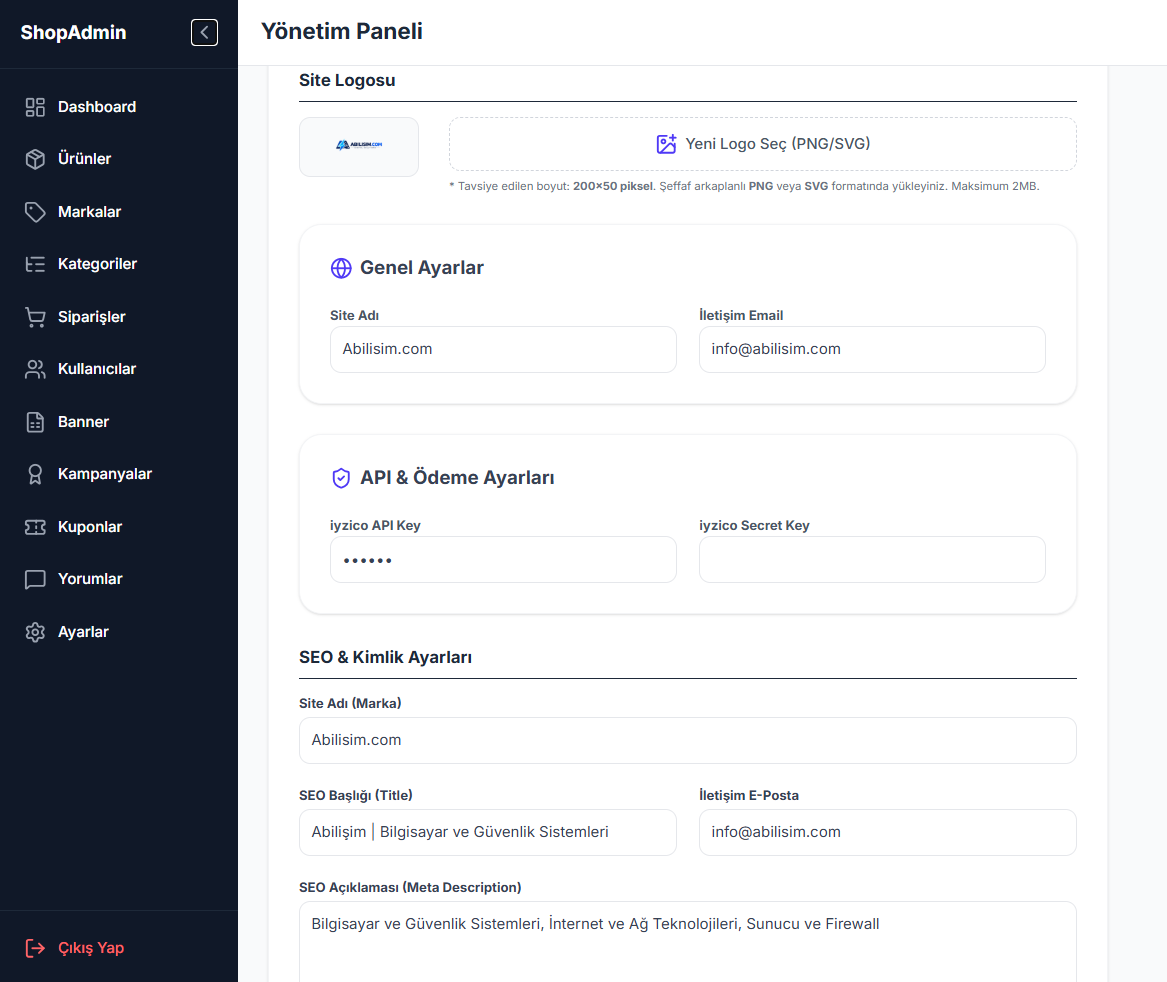Click the Ürünler box icon
This screenshot has width=1167, height=982.
[35, 159]
